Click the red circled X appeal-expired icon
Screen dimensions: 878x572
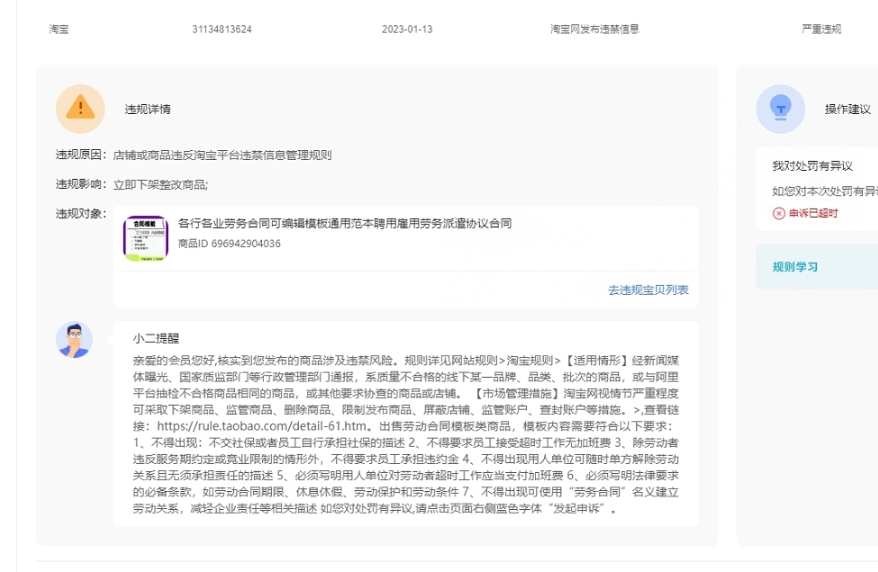coord(779,213)
